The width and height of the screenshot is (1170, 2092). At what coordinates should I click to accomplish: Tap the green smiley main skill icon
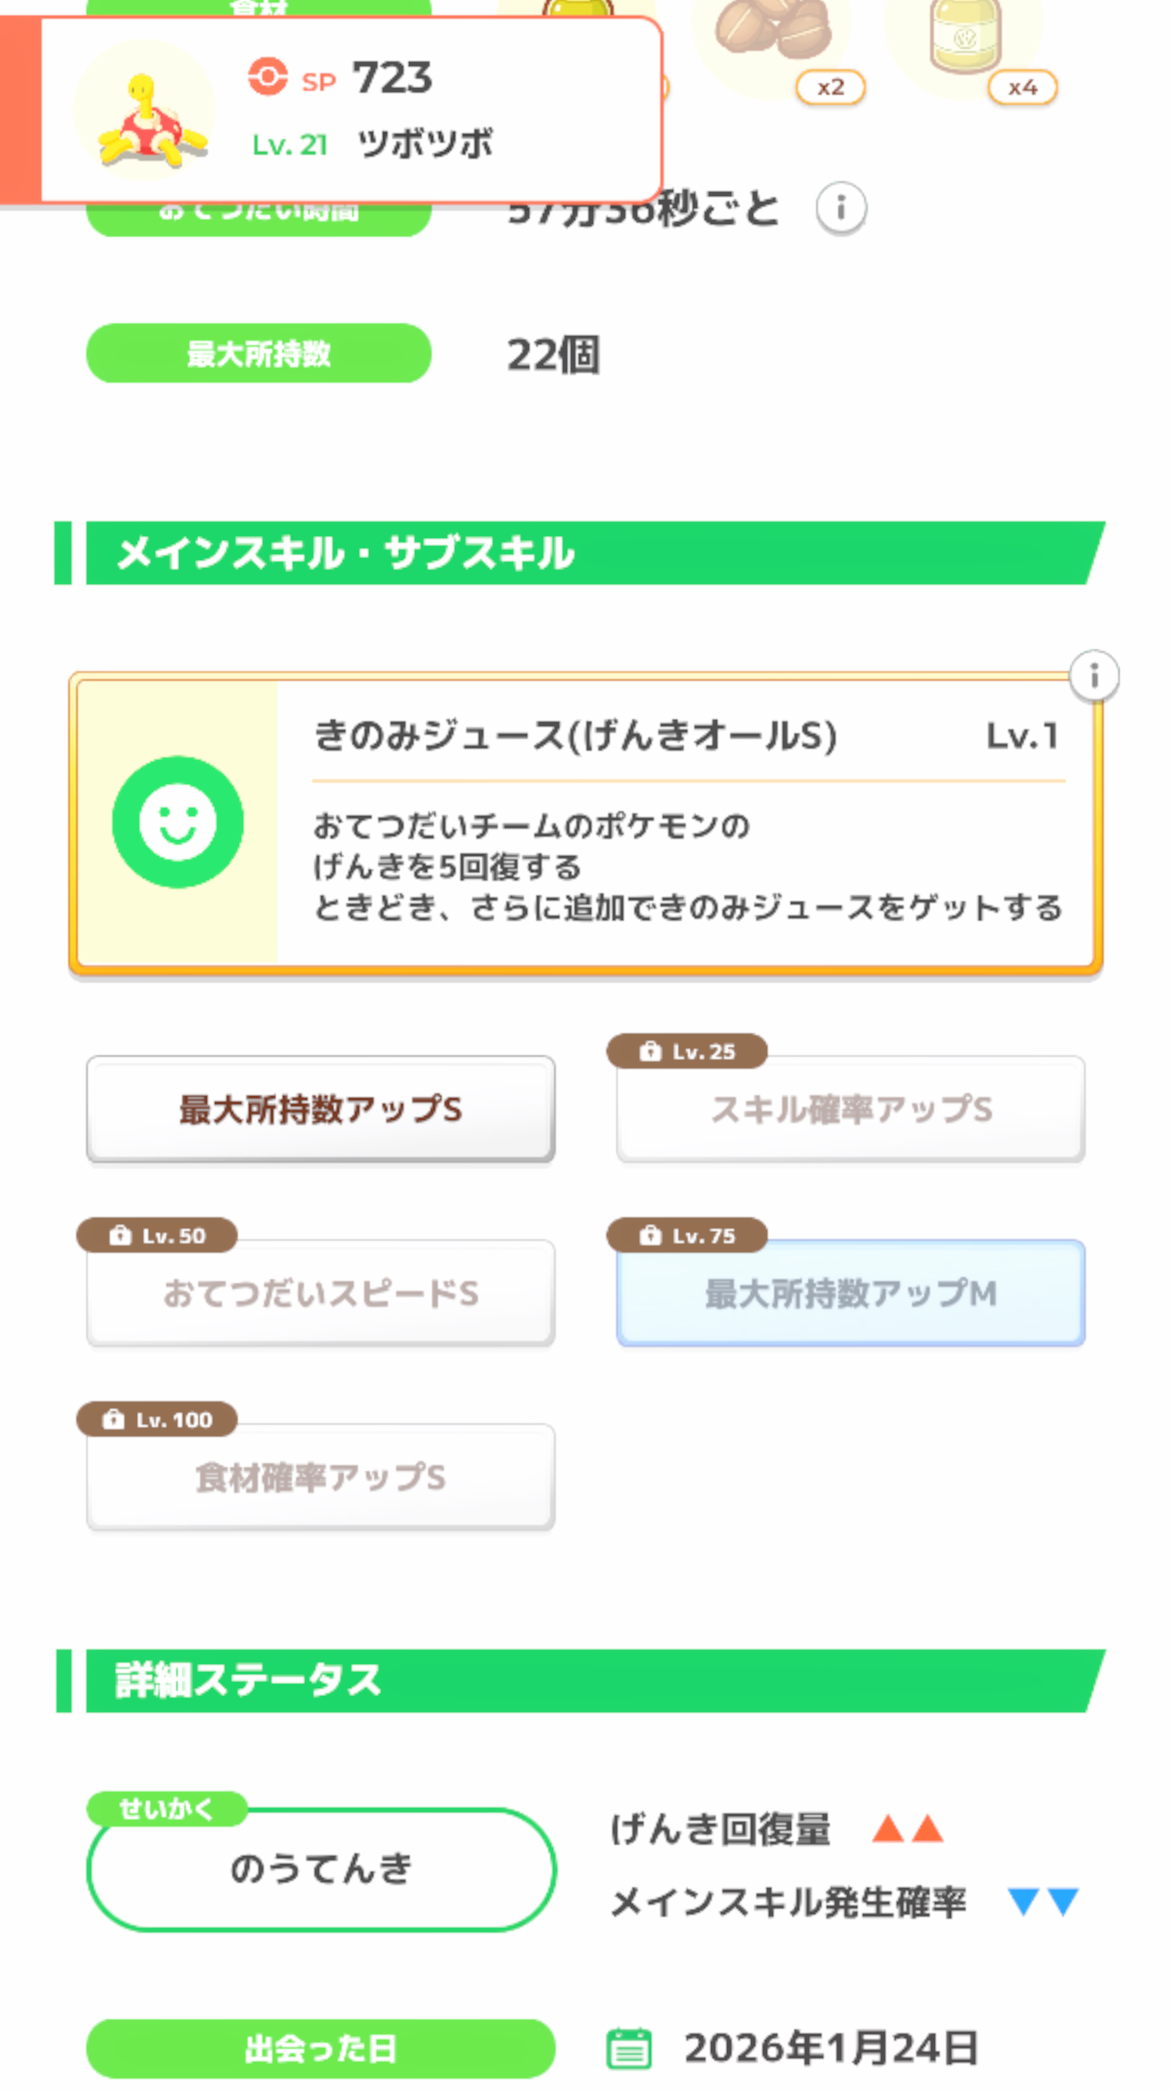pyautogui.click(x=178, y=822)
